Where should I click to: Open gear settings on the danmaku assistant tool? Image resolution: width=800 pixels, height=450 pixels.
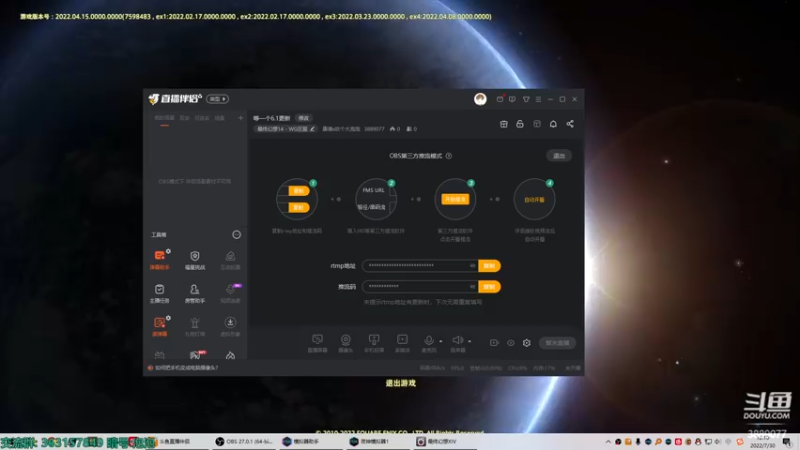coord(168,251)
